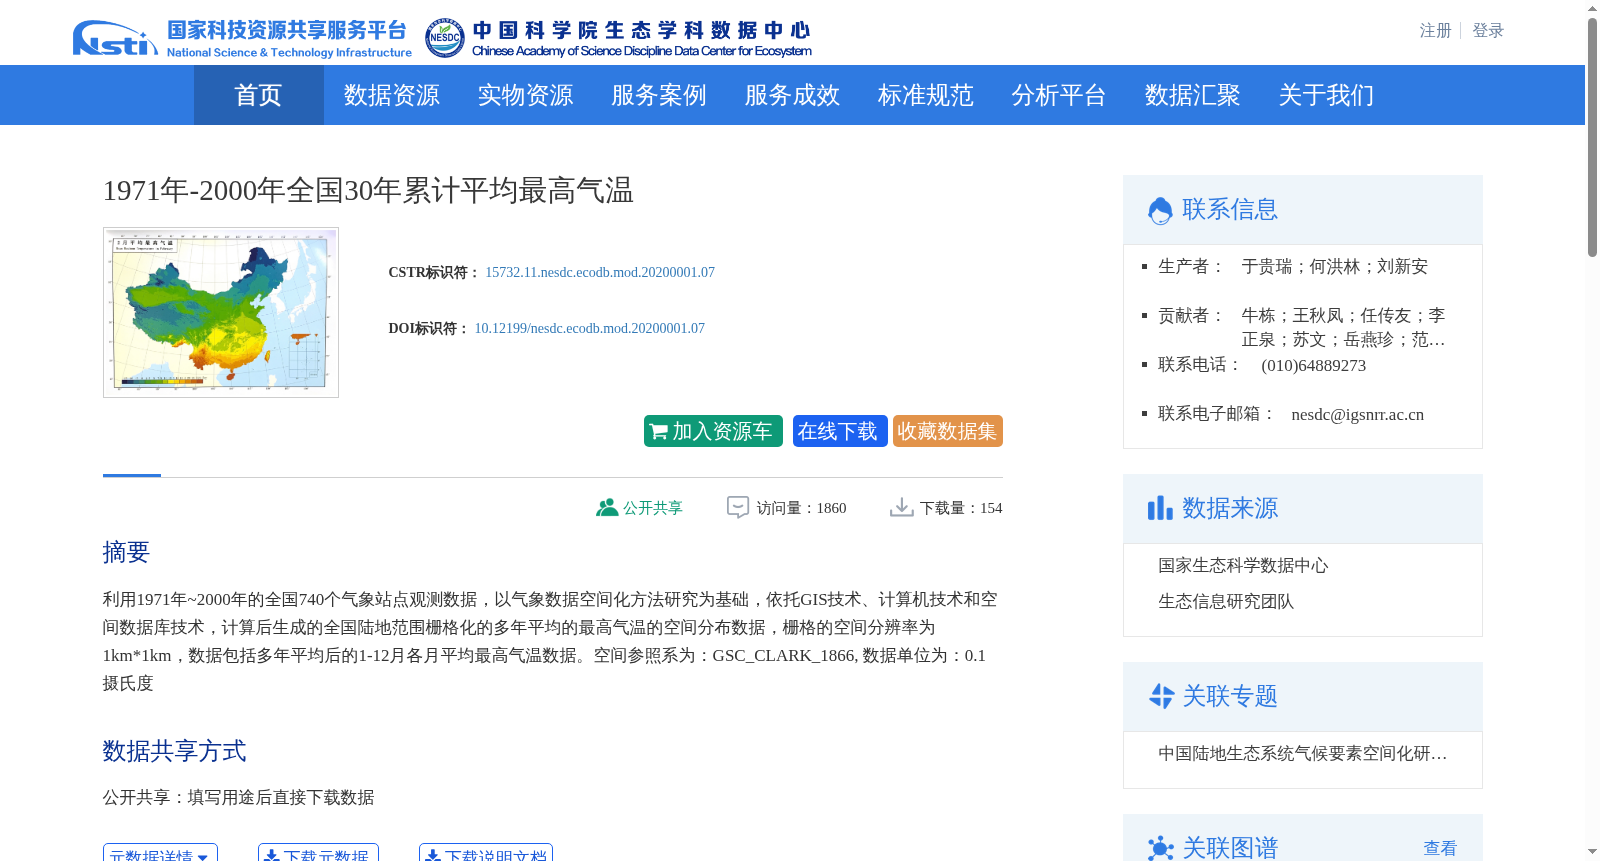
Task: Click the 下载元数据 button
Action: [x=318, y=853]
